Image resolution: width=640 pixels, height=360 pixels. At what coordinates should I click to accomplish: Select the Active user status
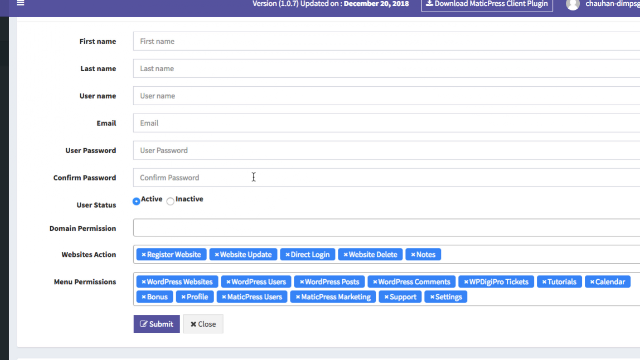pyautogui.click(x=136, y=201)
